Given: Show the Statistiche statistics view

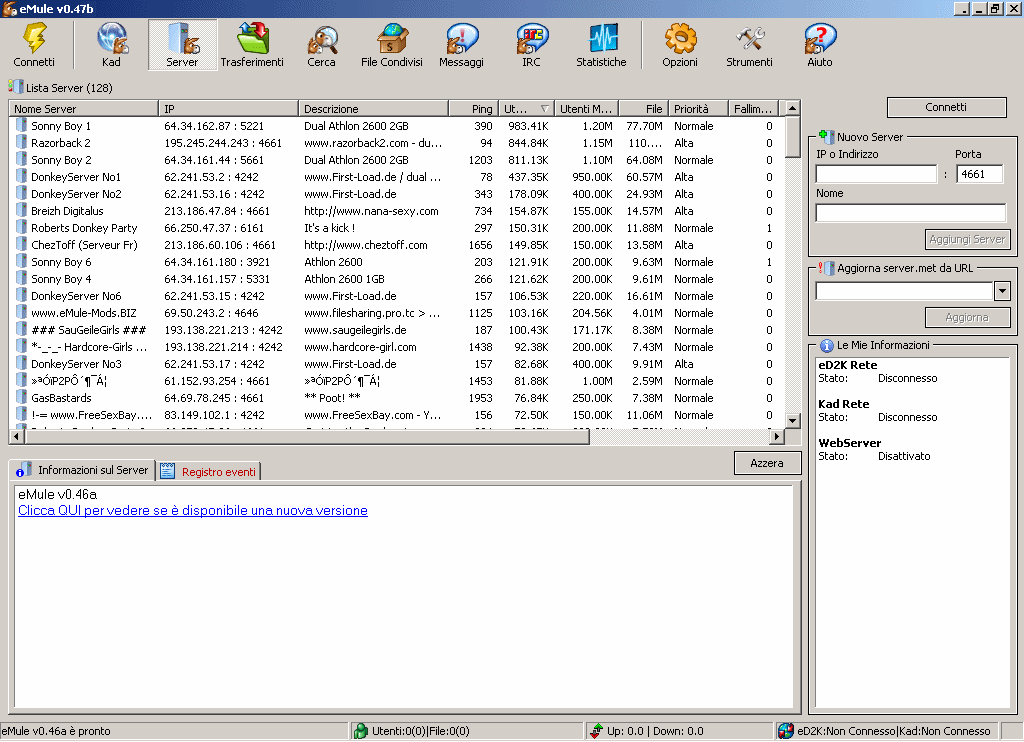Looking at the screenshot, I should pos(601,45).
